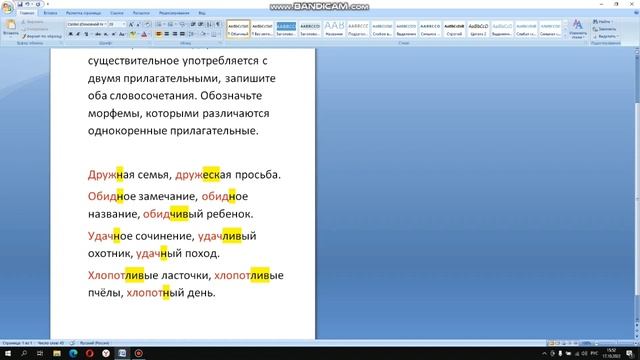This screenshot has height=360, width=640.
Task: Click the language indicator Русский (Россия)
Action: 94,343
